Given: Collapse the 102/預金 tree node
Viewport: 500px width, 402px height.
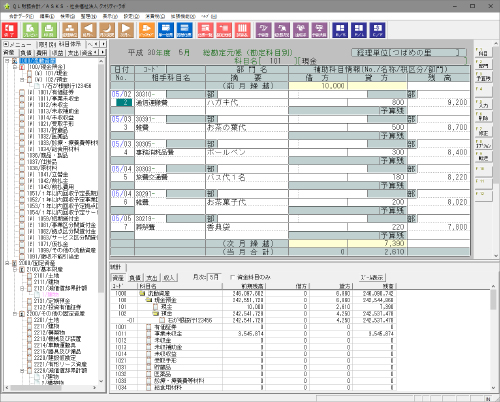Looking at the screenshot, I should coord(22,80).
